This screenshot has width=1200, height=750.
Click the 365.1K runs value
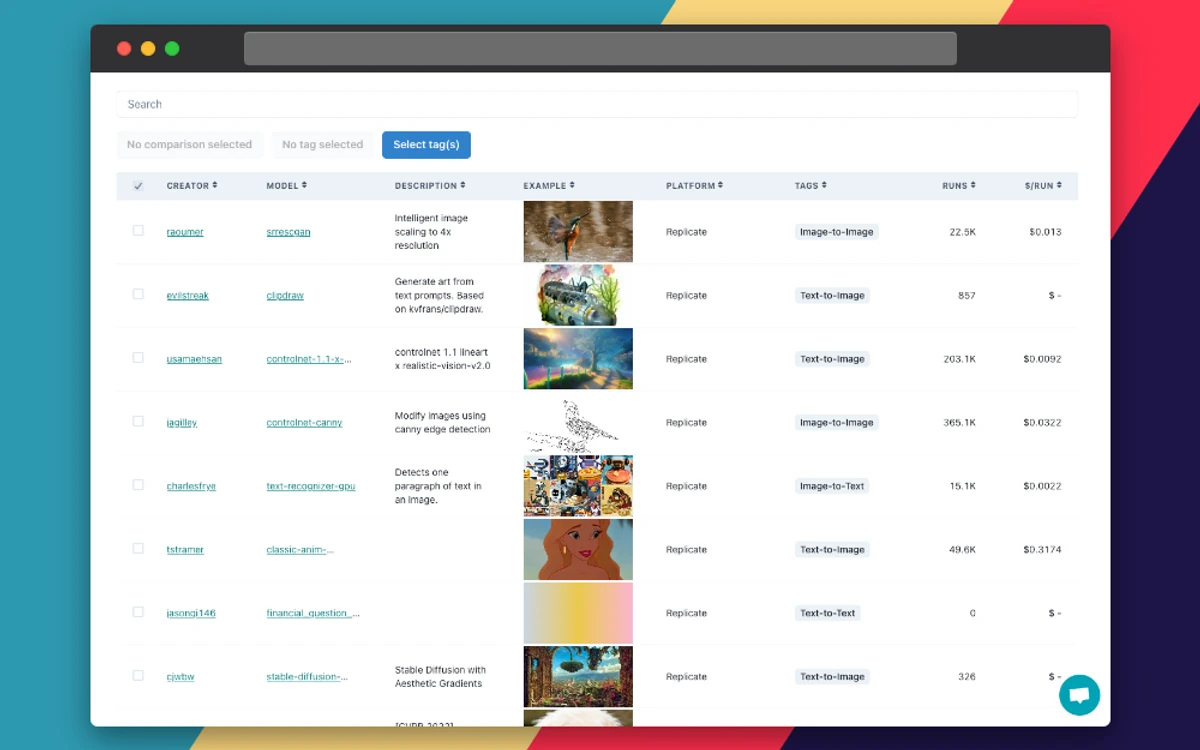click(959, 423)
